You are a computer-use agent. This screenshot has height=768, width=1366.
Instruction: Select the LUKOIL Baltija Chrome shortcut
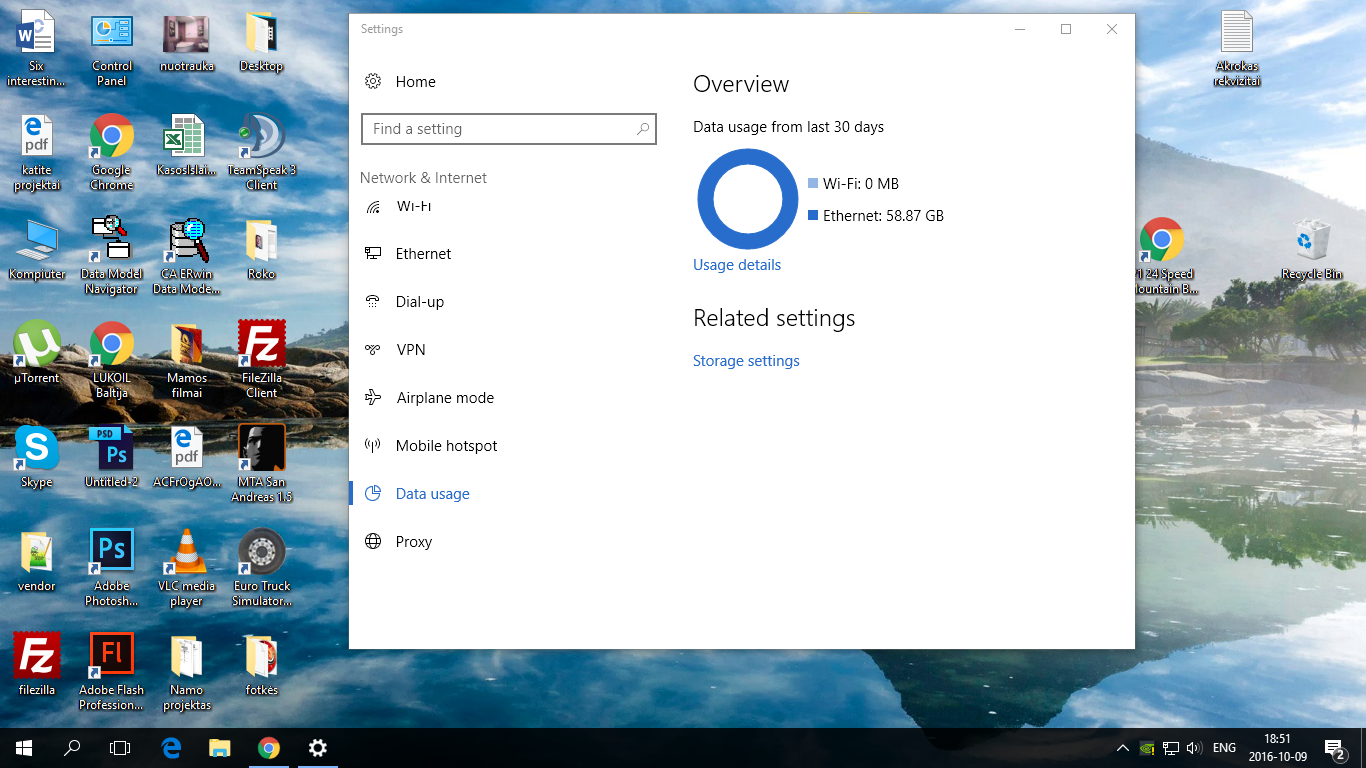tap(112, 360)
